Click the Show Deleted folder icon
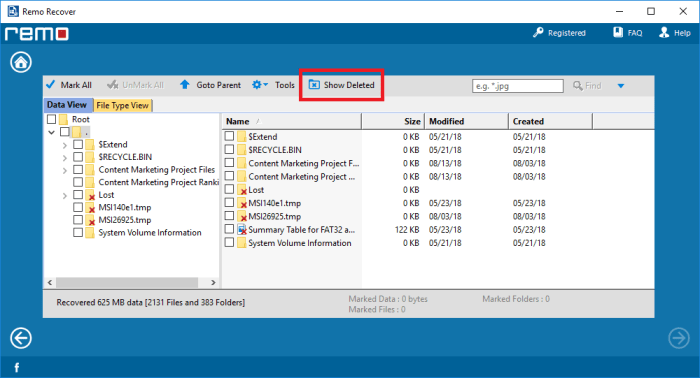Screen dimensions: 700x378 [x=314, y=85]
